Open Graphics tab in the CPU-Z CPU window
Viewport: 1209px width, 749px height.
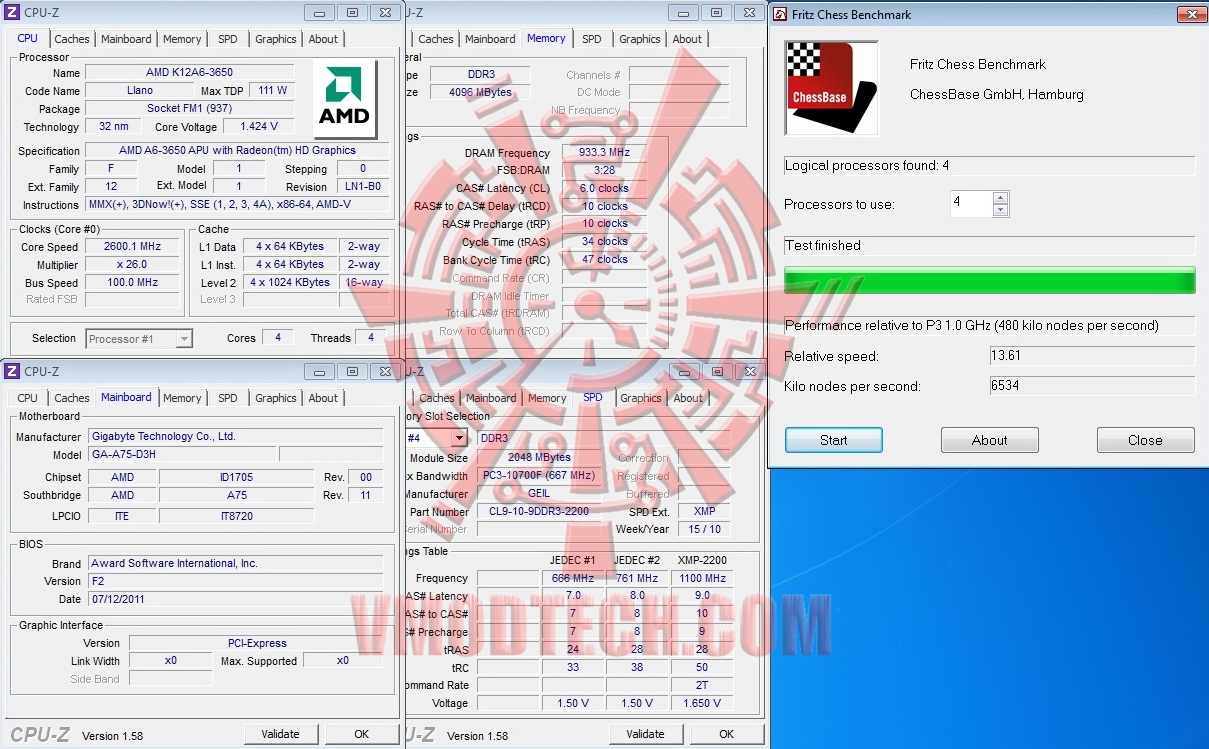pyautogui.click(x=276, y=39)
